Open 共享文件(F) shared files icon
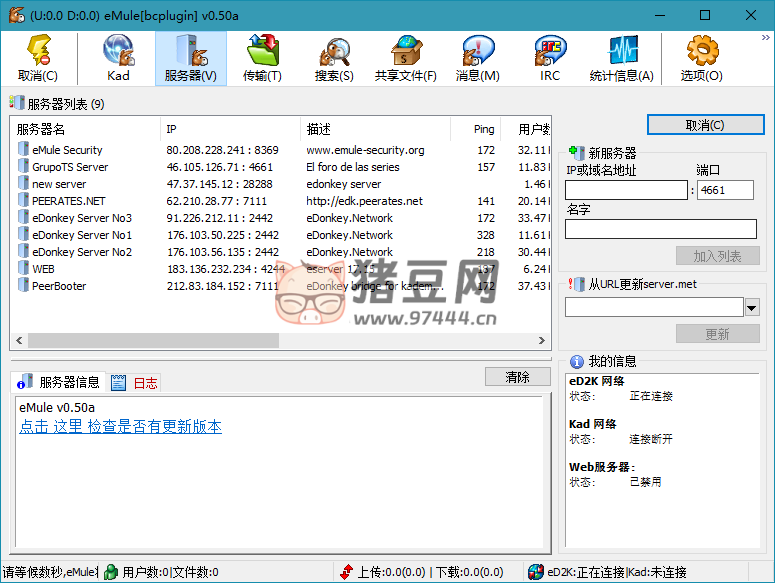This screenshot has height=583, width=775. tap(405, 58)
